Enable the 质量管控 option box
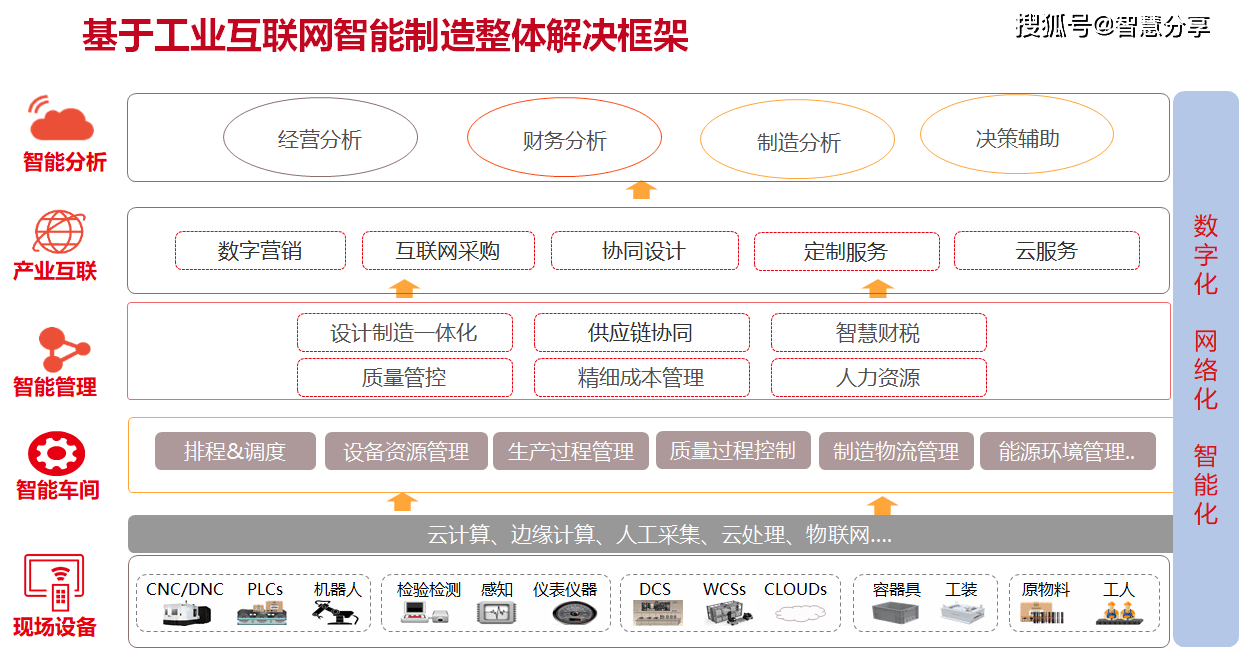1239x652 pixels. click(404, 378)
